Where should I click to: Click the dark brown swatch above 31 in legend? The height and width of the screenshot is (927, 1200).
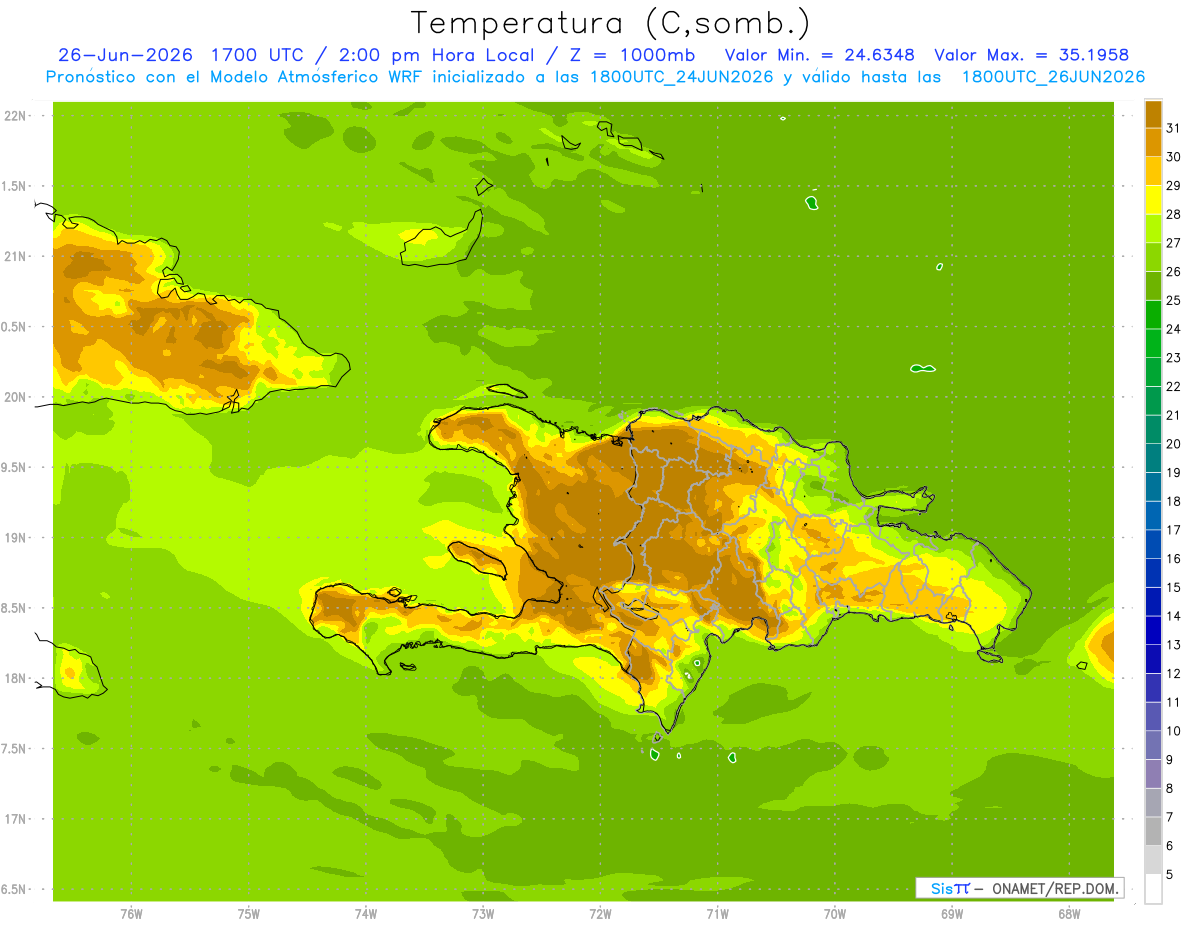point(1153,113)
